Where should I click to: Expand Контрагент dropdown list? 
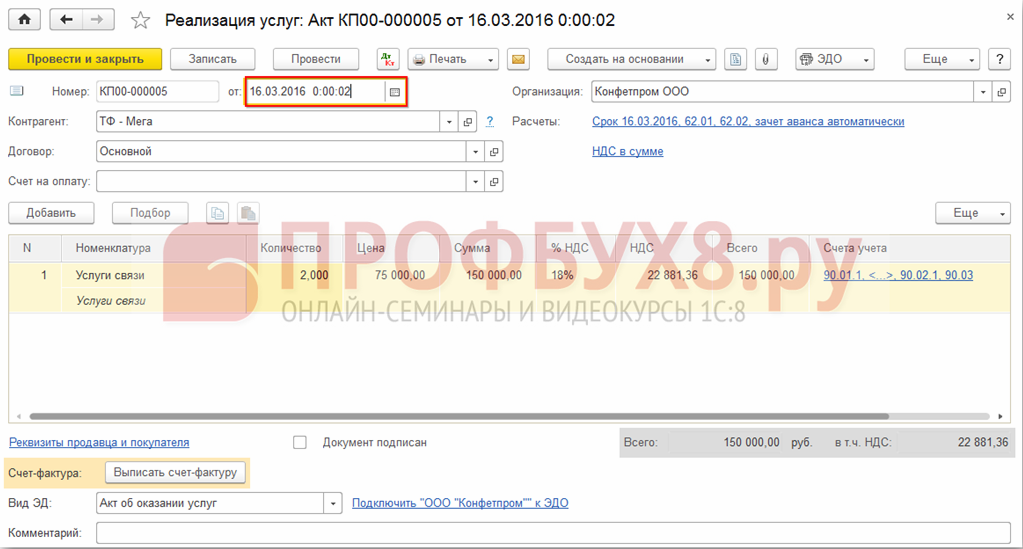[x=449, y=122]
